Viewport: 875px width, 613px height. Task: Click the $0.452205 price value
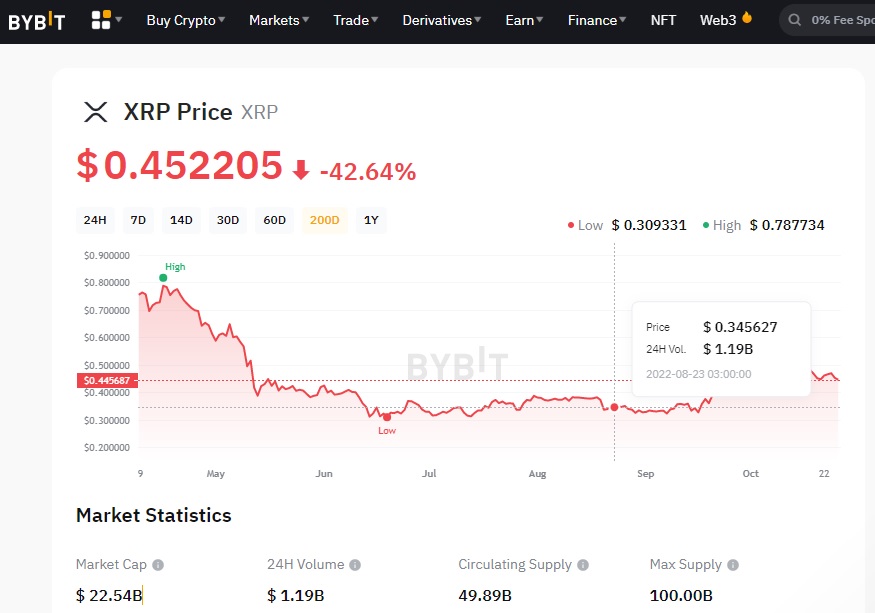point(180,165)
